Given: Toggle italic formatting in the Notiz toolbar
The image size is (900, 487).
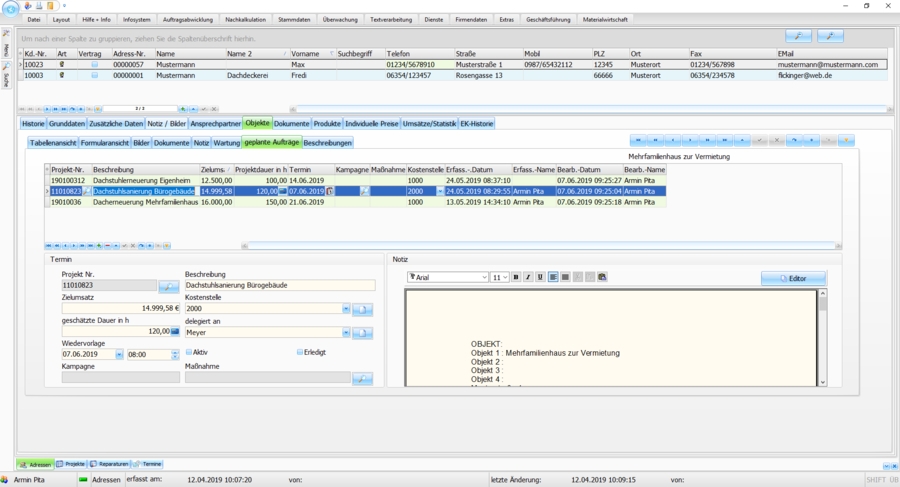Looking at the screenshot, I should click(528, 277).
